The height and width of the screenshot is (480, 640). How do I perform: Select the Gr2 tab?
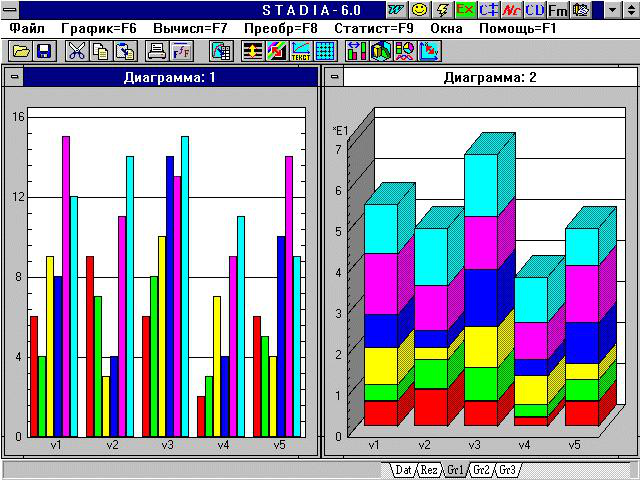[x=481, y=469]
